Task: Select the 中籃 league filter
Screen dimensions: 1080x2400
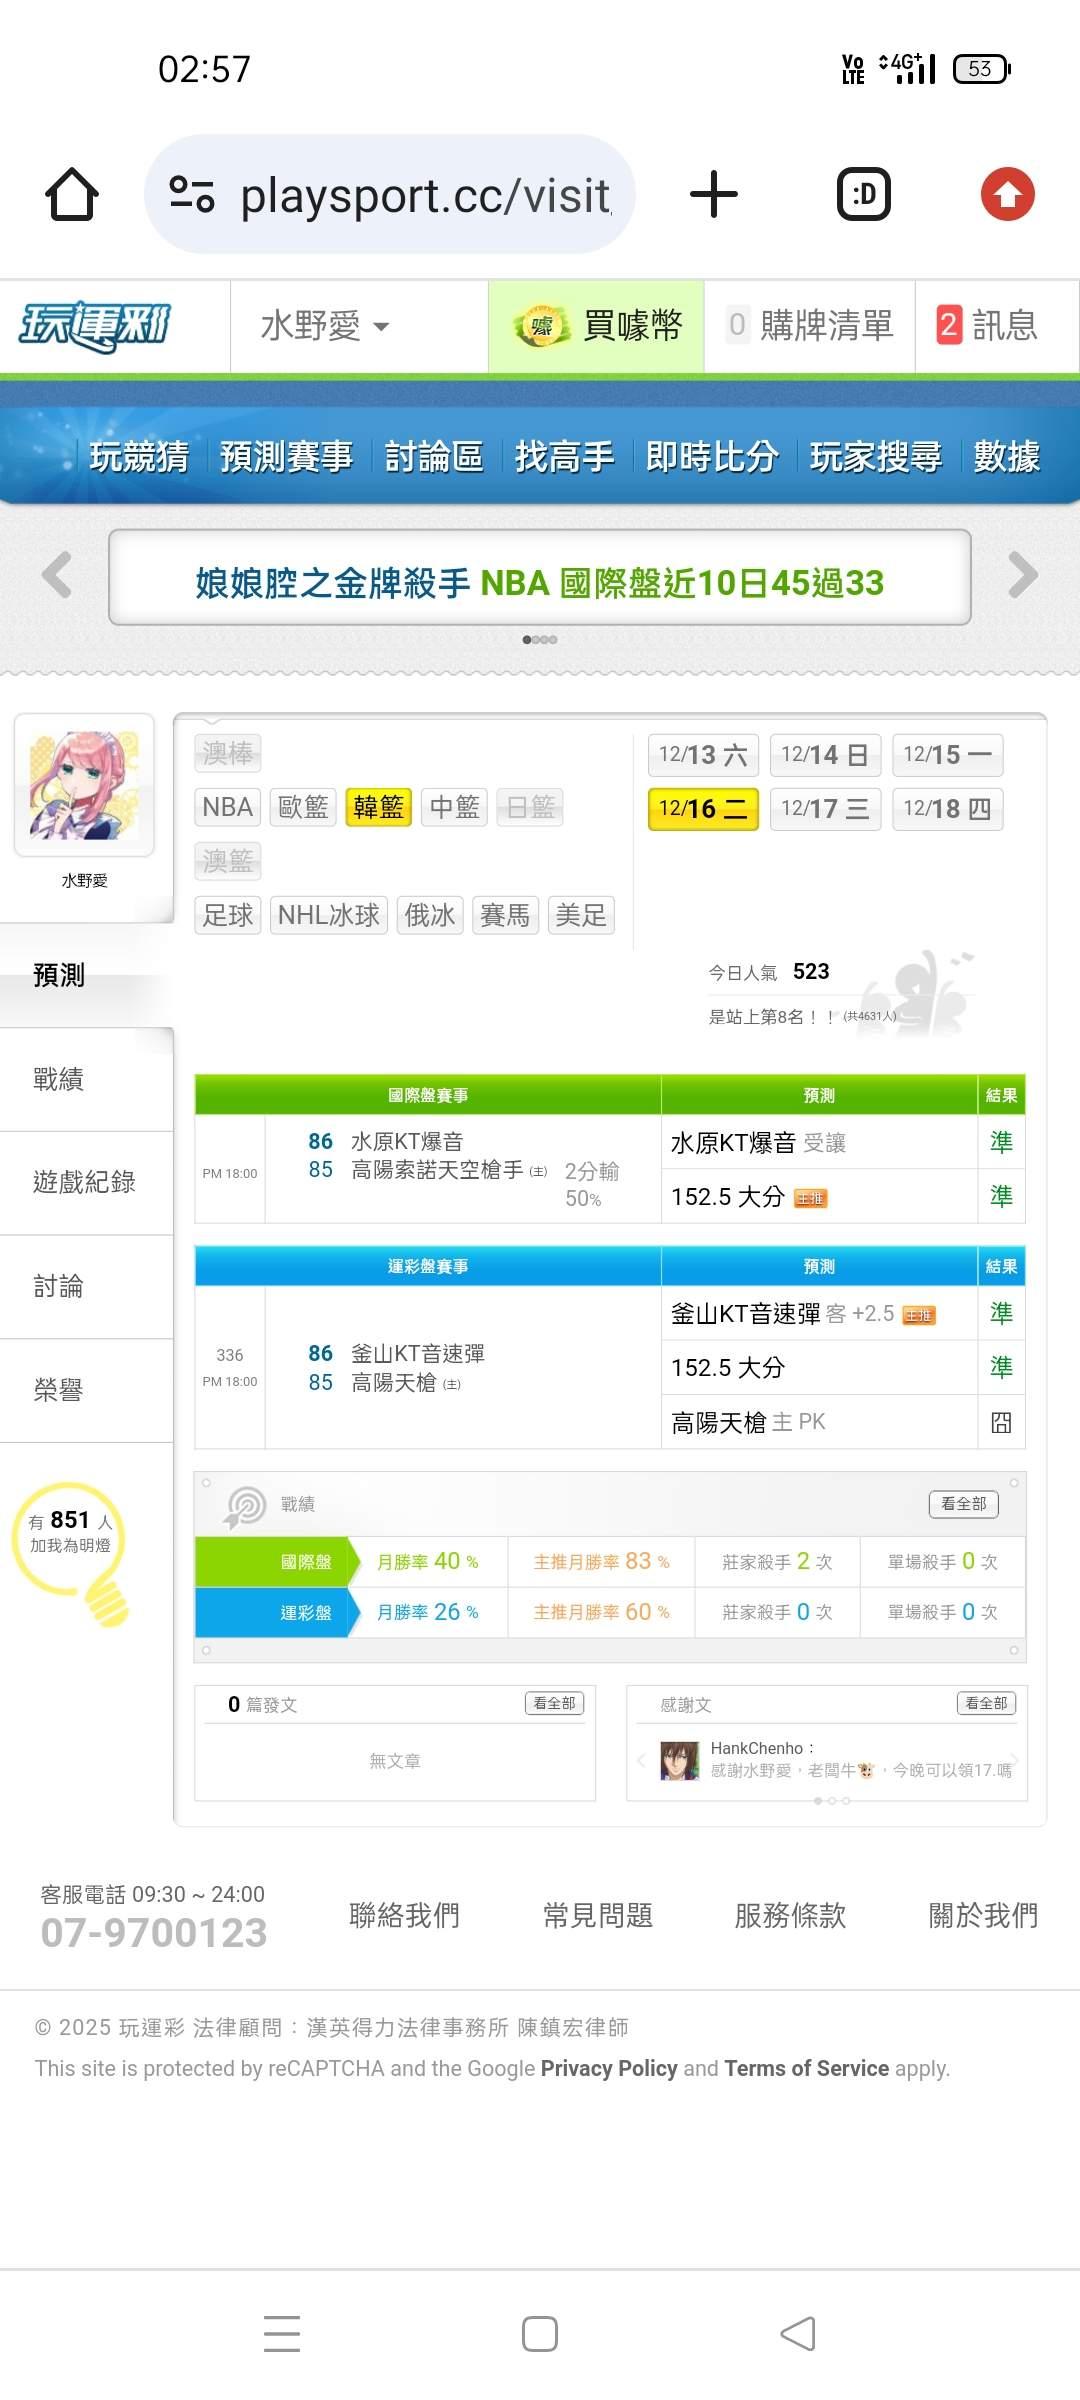Action: tap(455, 807)
